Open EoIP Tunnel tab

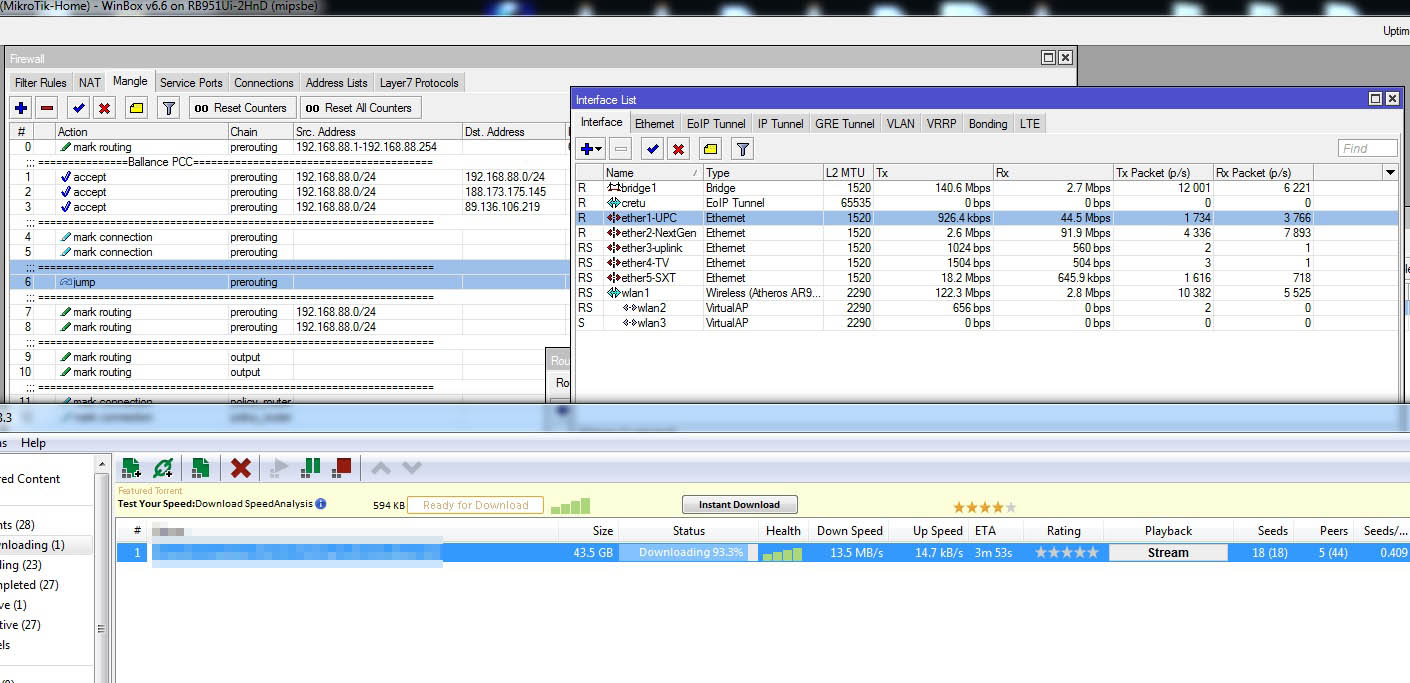click(x=716, y=124)
